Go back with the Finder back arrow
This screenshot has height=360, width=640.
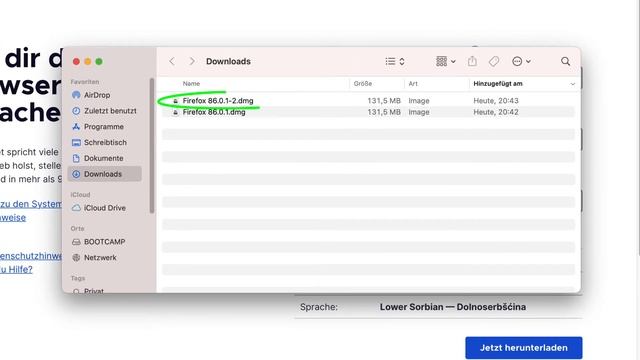coord(172,61)
